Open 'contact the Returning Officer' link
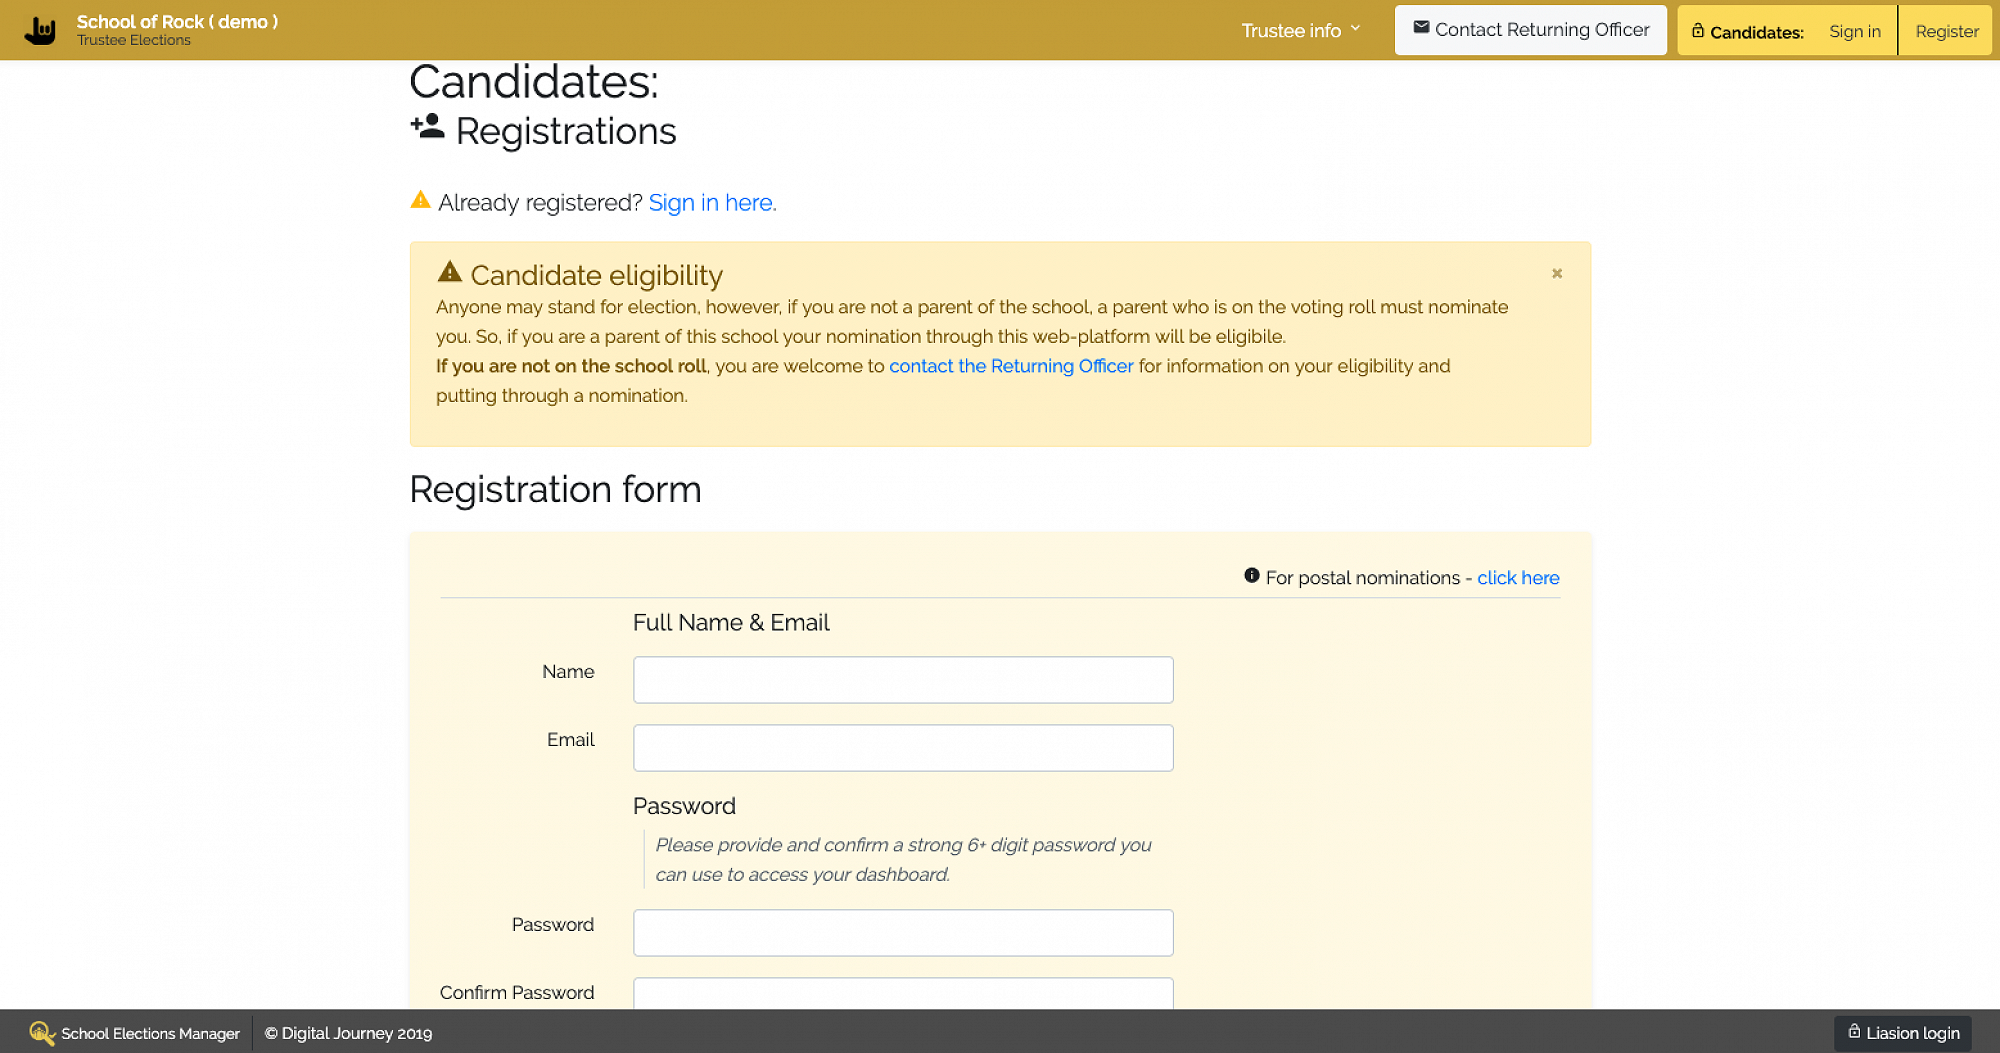The width and height of the screenshot is (2000, 1053). [1011, 366]
